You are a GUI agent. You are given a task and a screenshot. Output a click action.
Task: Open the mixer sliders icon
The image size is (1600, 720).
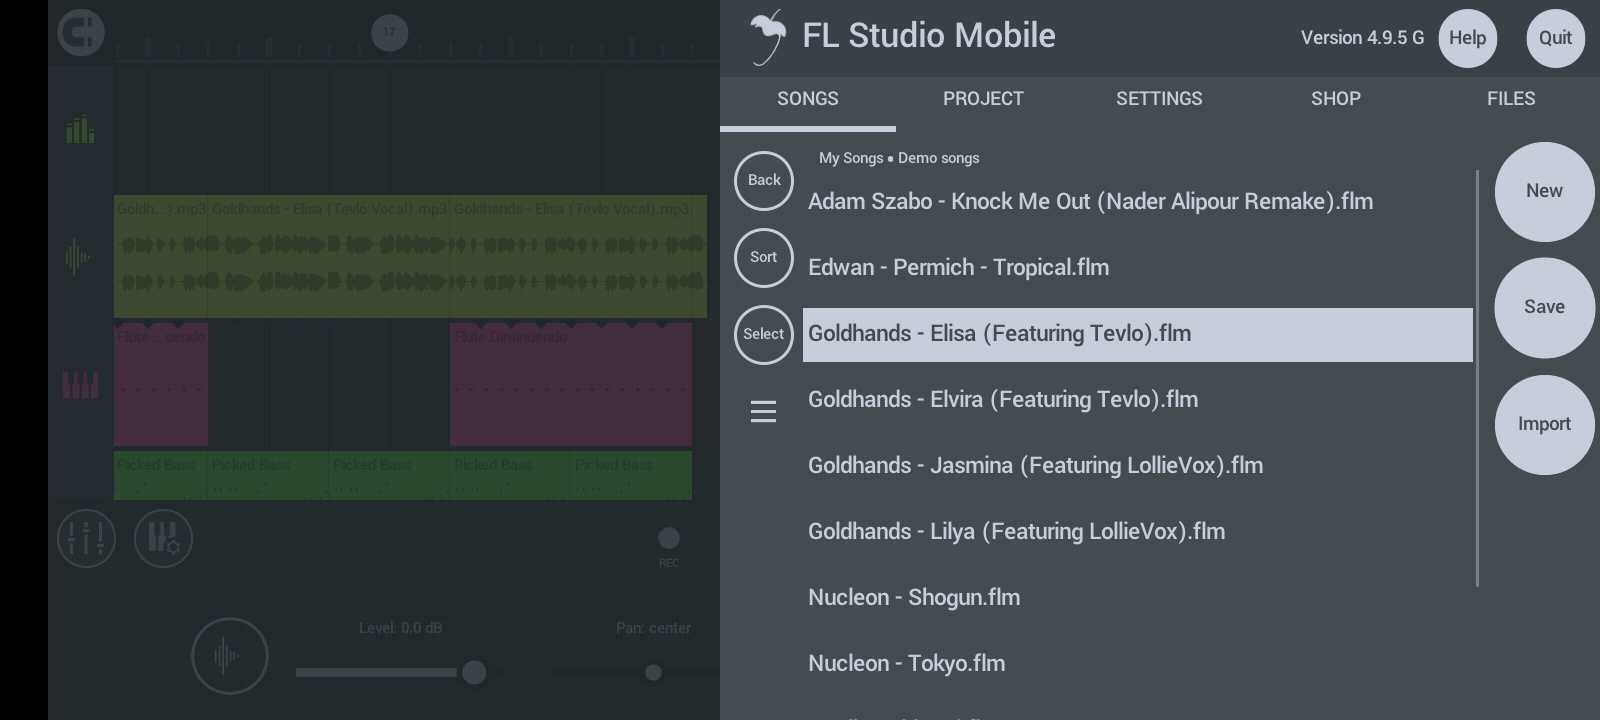[86, 538]
